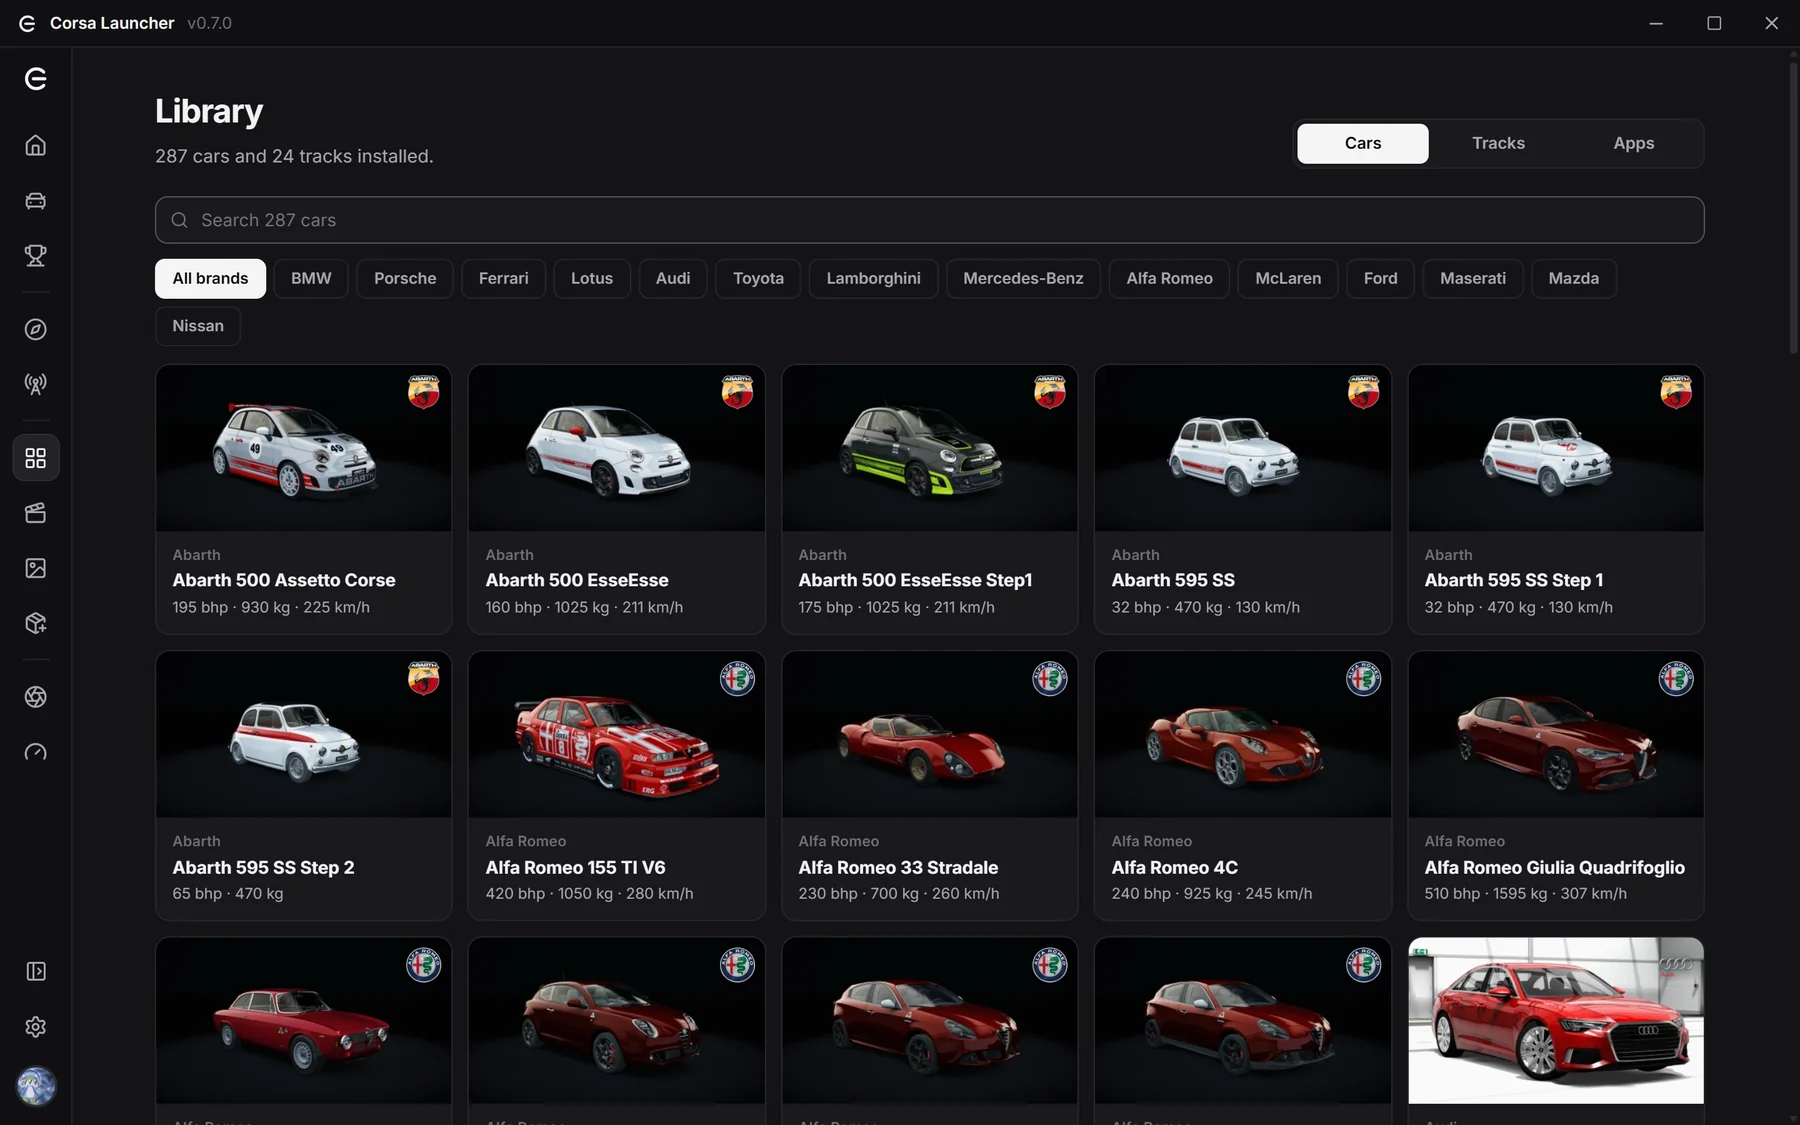Switch to the Cars tab
The height and width of the screenshot is (1125, 1800).
point(1363,143)
